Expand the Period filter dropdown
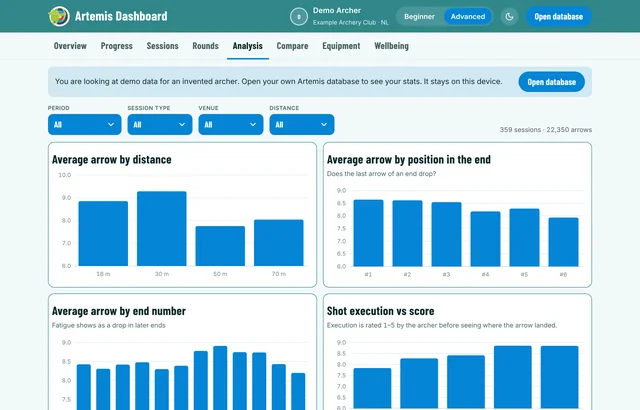 point(84,124)
